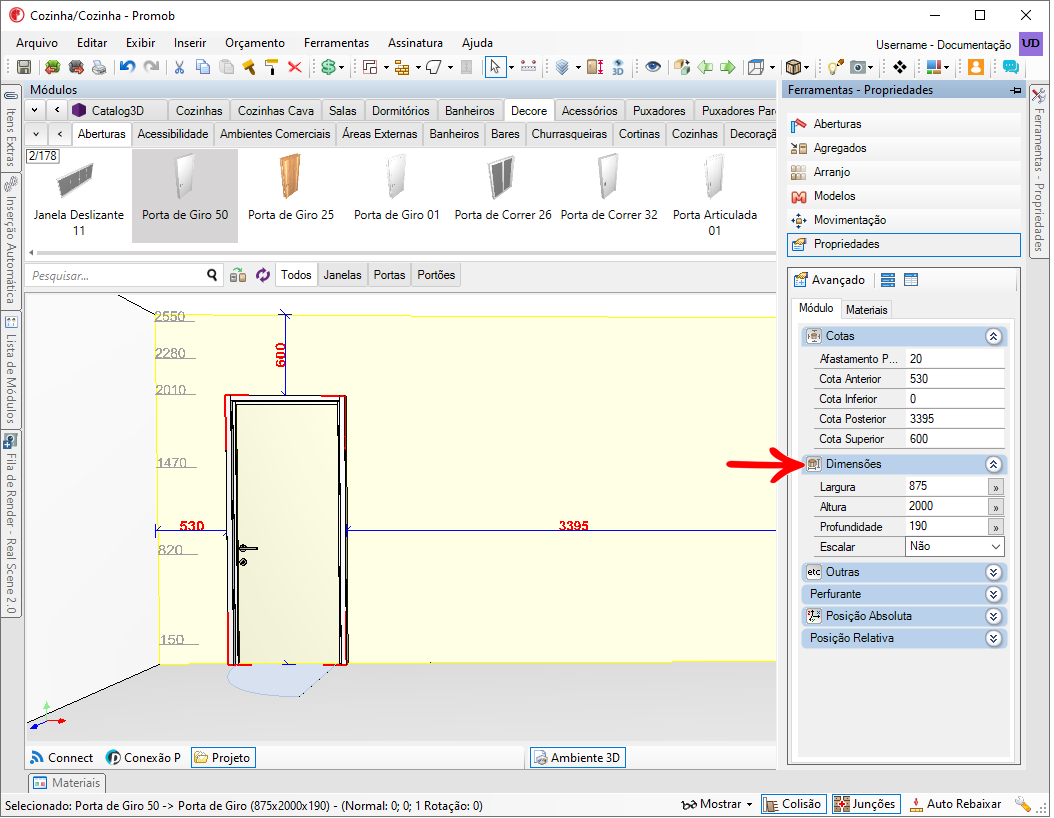Click the magnifier search icon
This screenshot has height=818, width=1054.
tap(212, 275)
